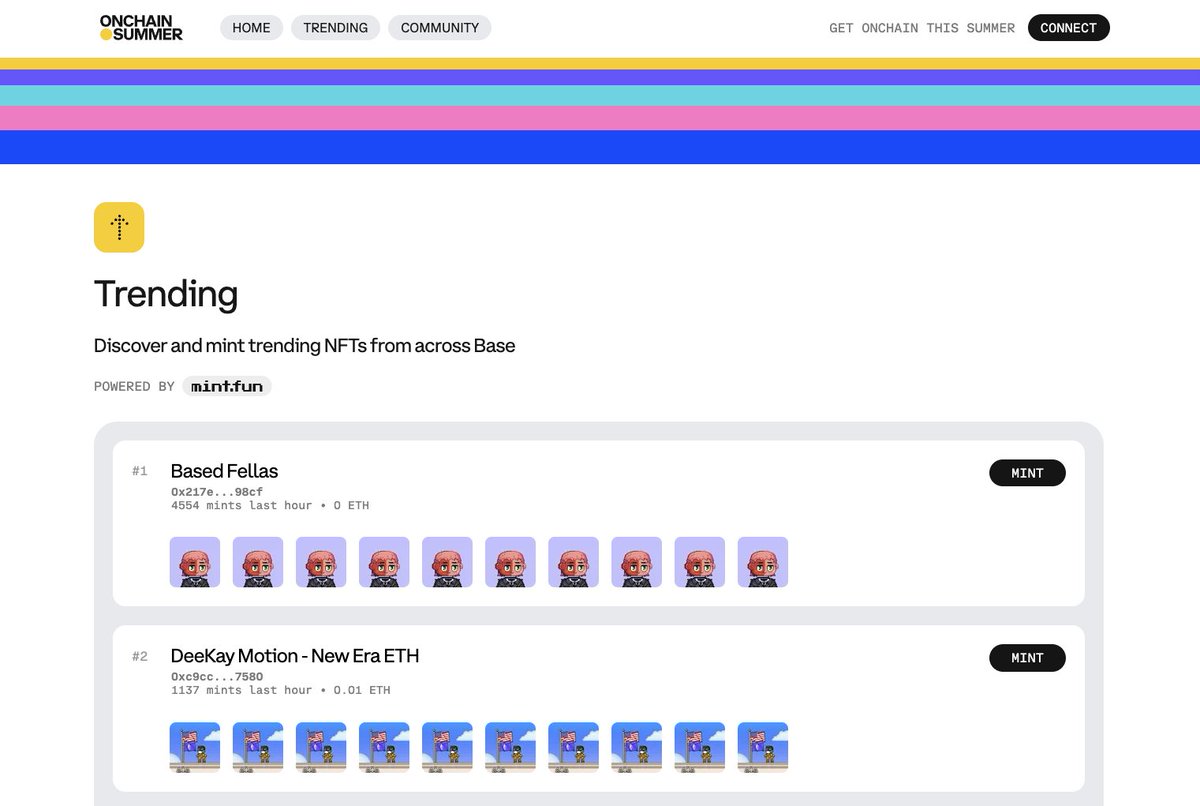Mint the Based Fellas collection
Screen dimensions: 1200x806
point(1027,473)
